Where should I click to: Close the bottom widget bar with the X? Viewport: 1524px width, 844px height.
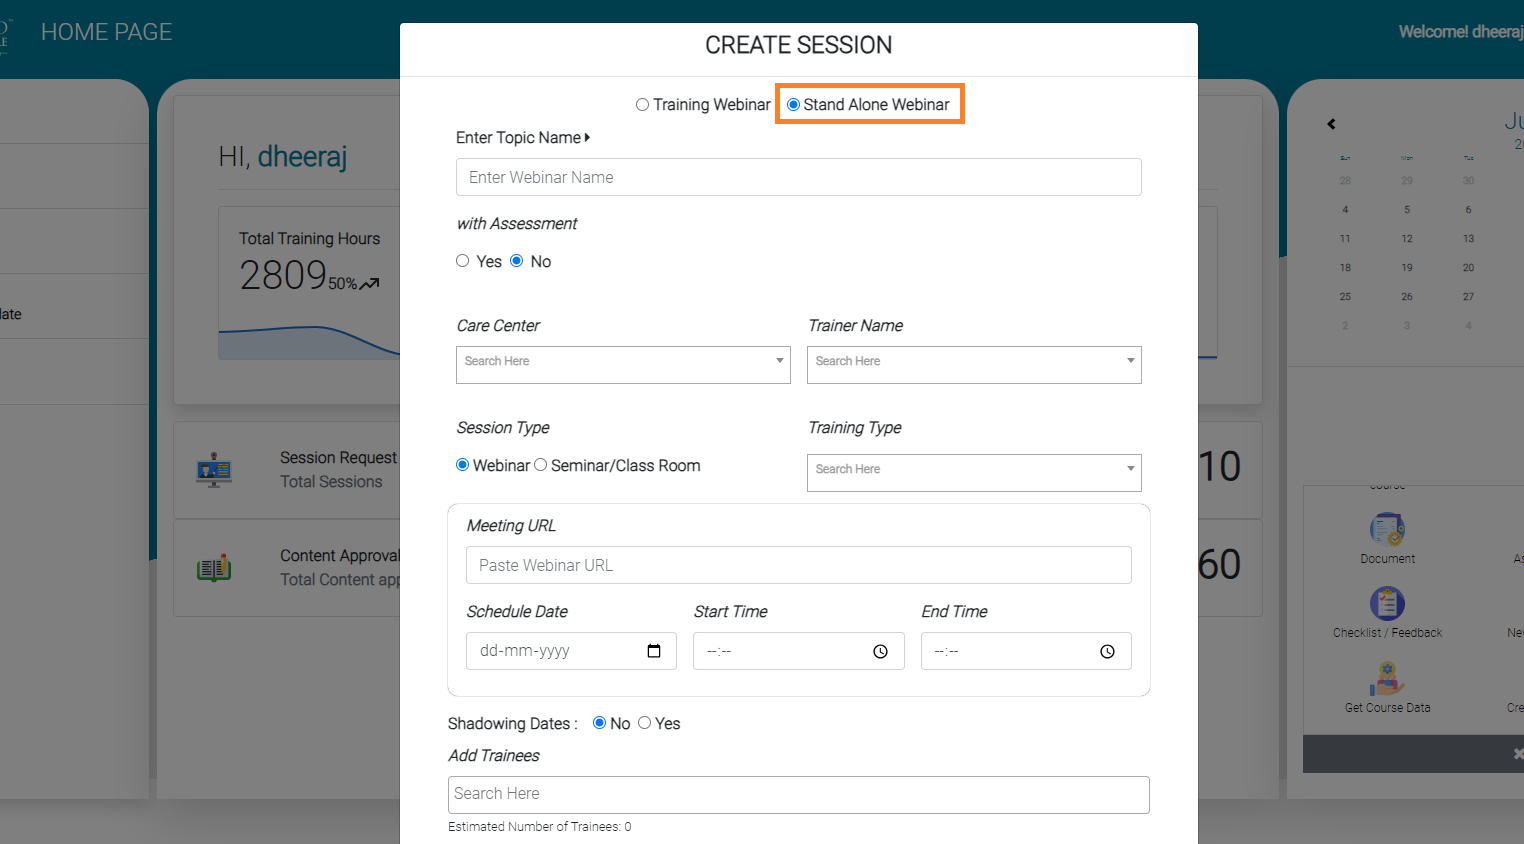click(x=1517, y=753)
